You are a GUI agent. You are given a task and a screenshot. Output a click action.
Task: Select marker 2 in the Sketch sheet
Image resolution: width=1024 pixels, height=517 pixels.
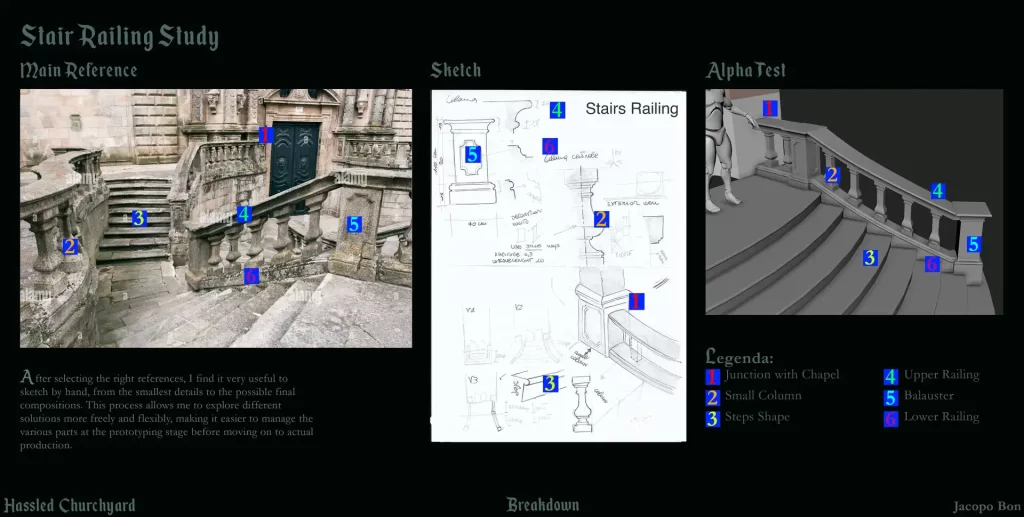(601, 219)
